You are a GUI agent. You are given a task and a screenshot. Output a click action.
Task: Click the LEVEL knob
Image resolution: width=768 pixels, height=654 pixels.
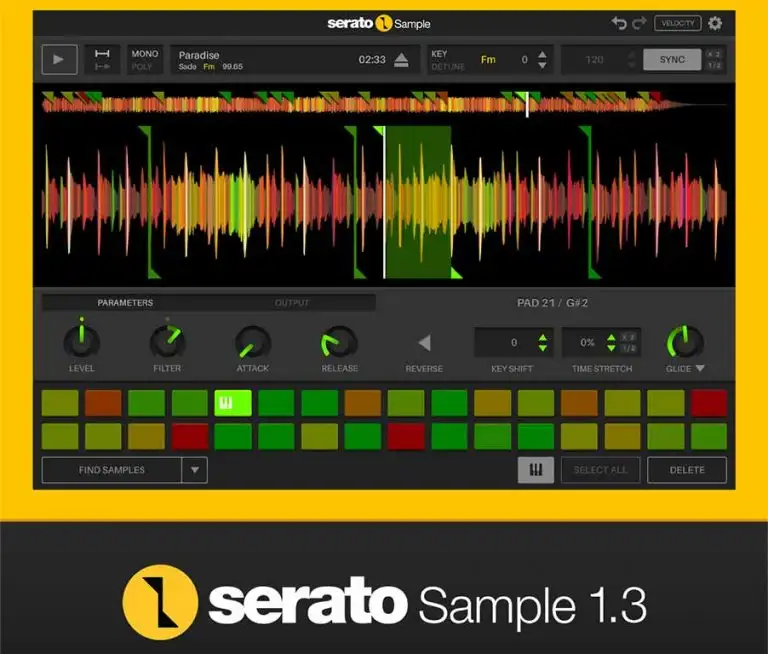coord(82,341)
